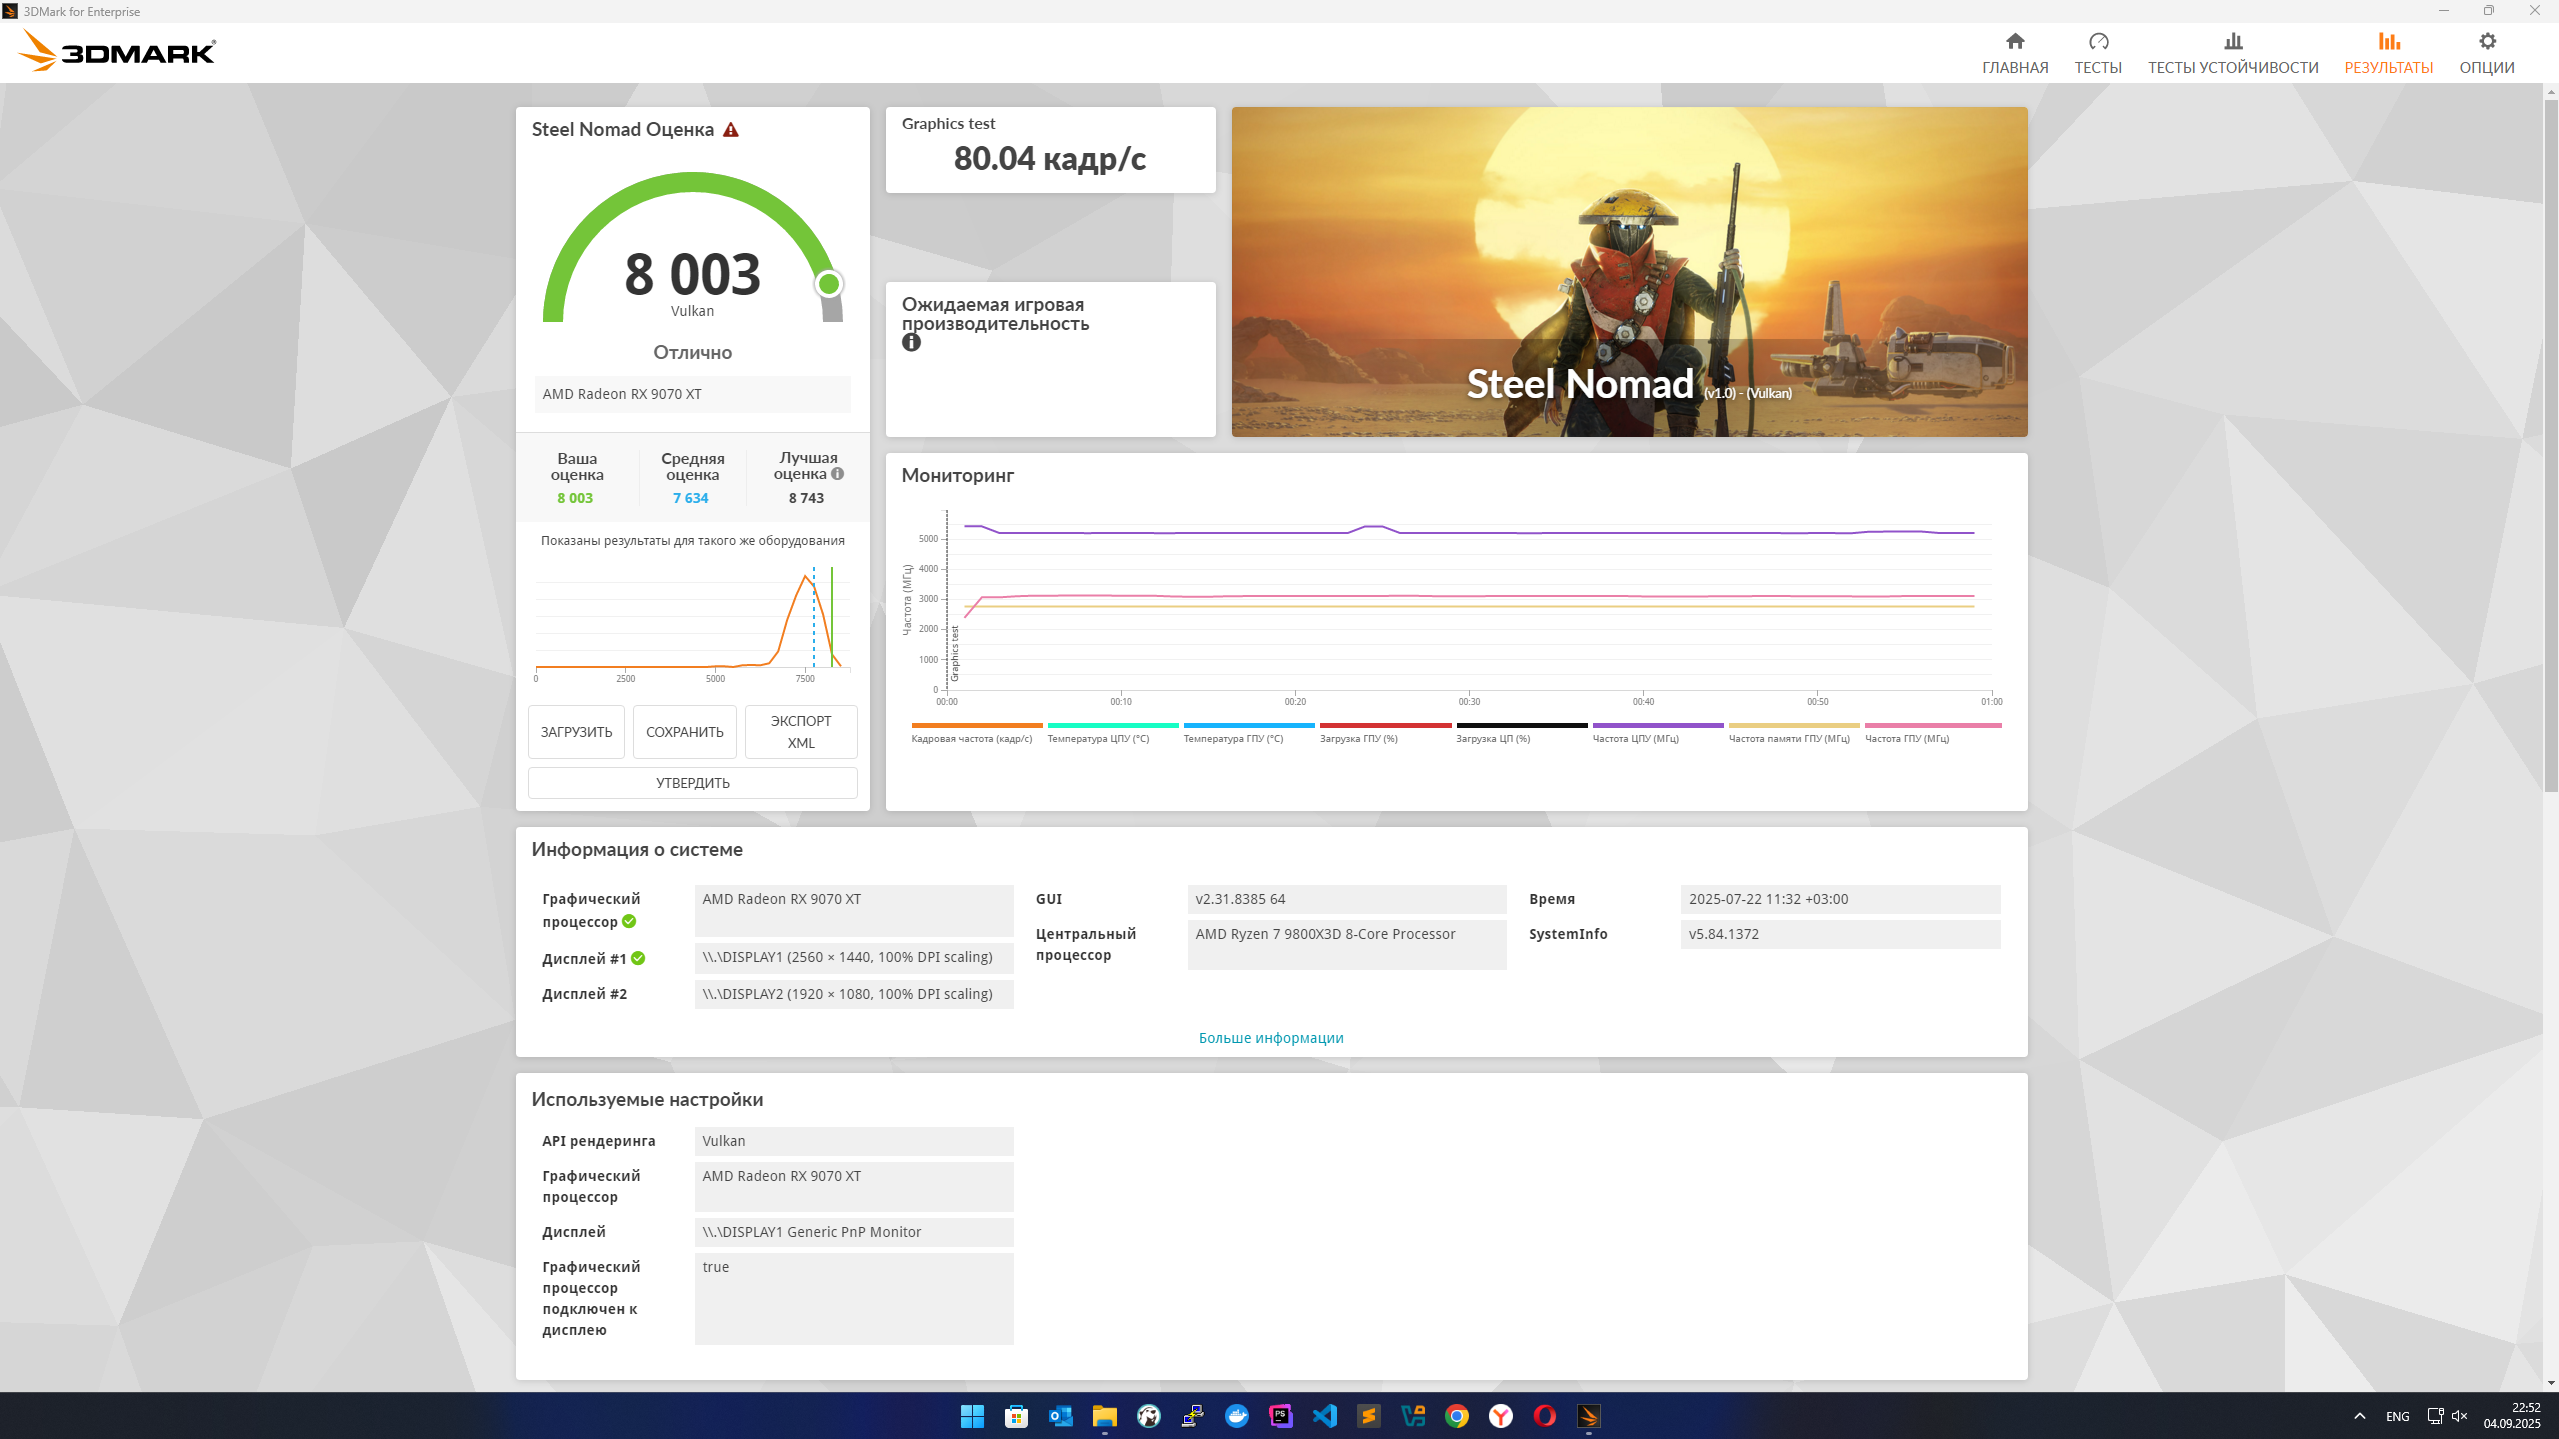Toggle the Частота ЦПУ (МГц) legend series
Screen dimensions: 2559x1439
click(x=1635, y=738)
